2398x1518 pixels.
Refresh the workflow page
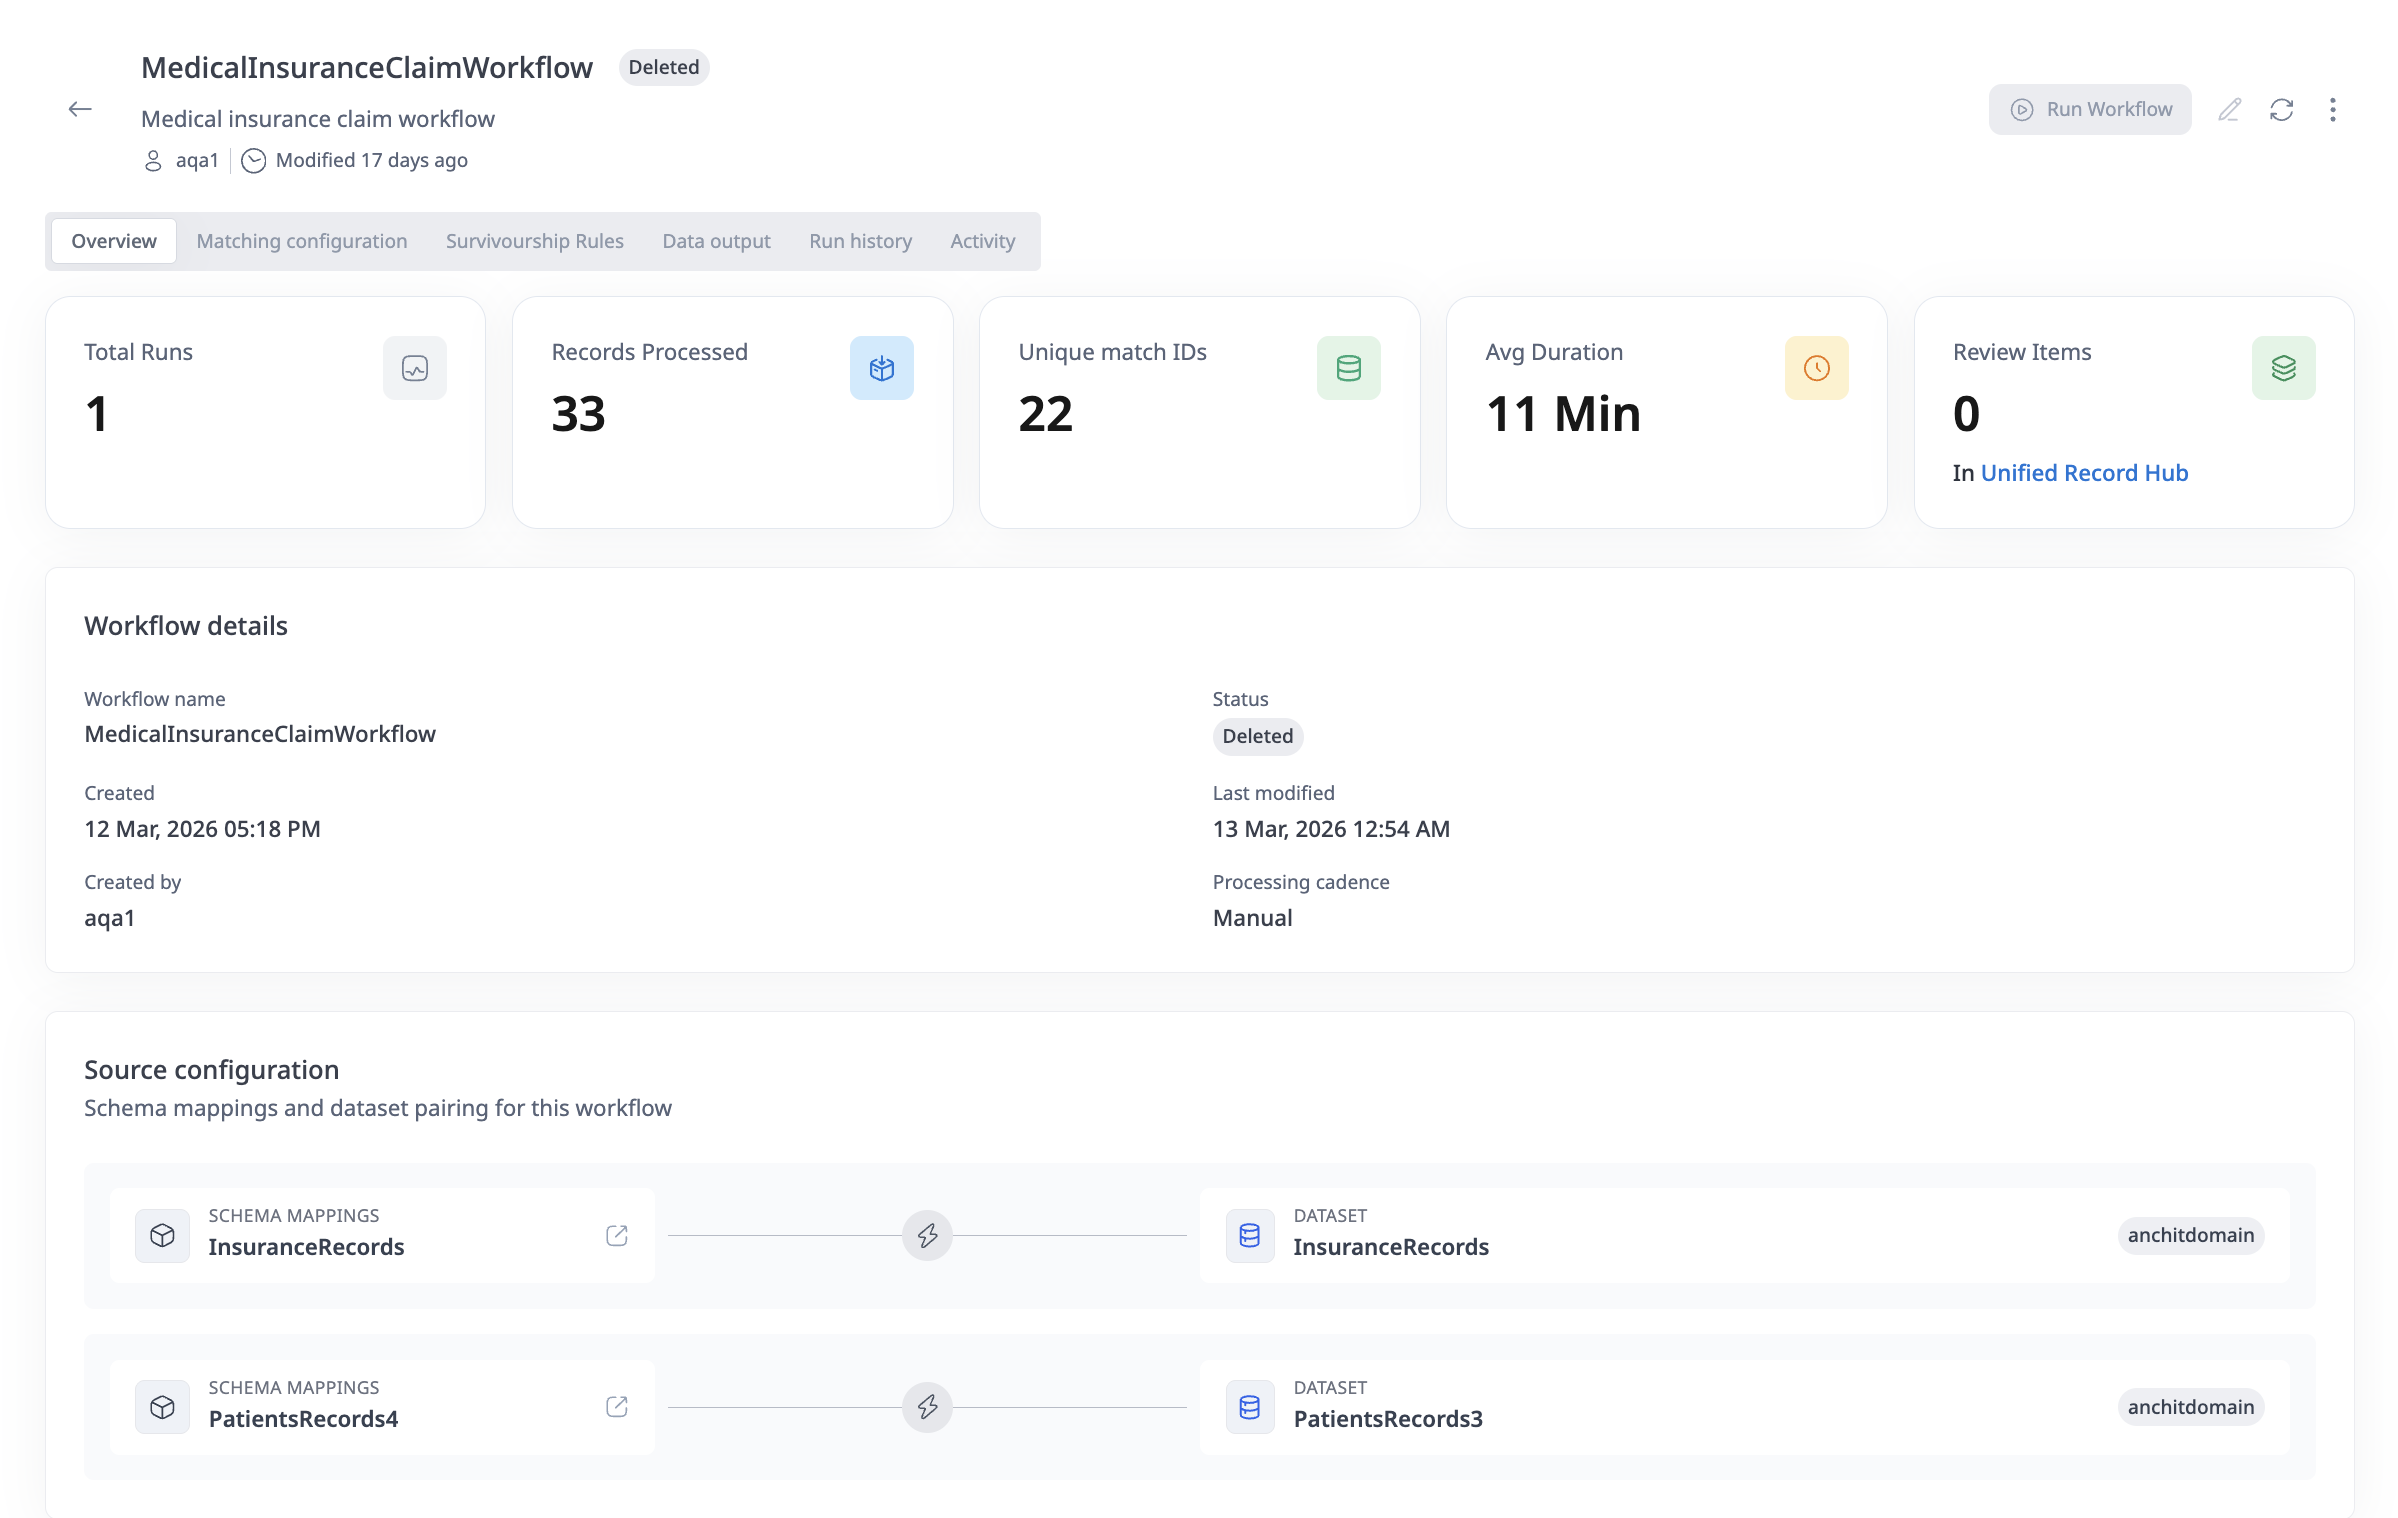(2282, 109)
